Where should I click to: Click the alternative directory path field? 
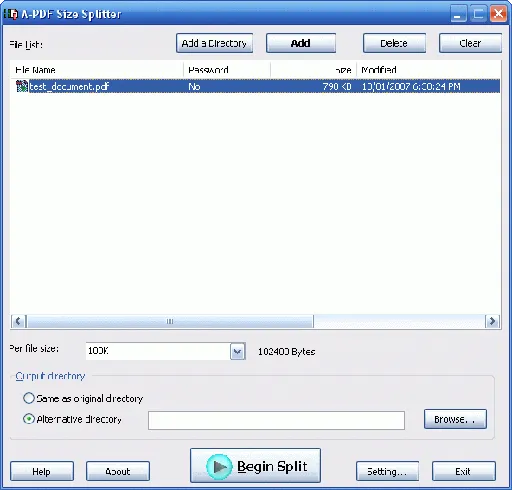[276, 420]
